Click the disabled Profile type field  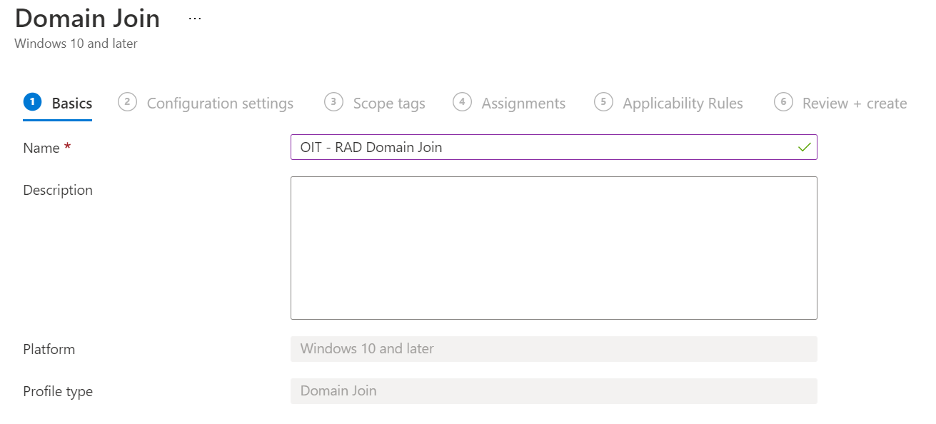(x=553, y=391)
